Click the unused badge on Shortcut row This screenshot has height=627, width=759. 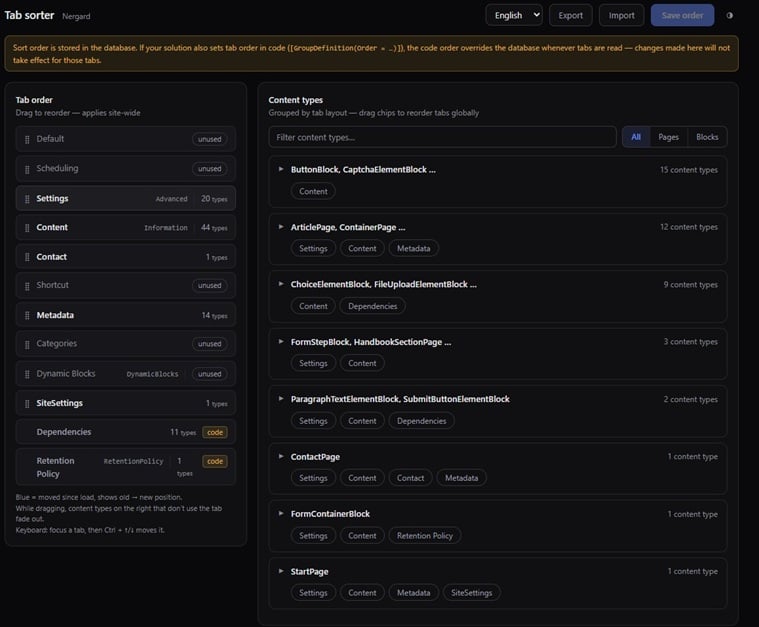pos(210,286)
